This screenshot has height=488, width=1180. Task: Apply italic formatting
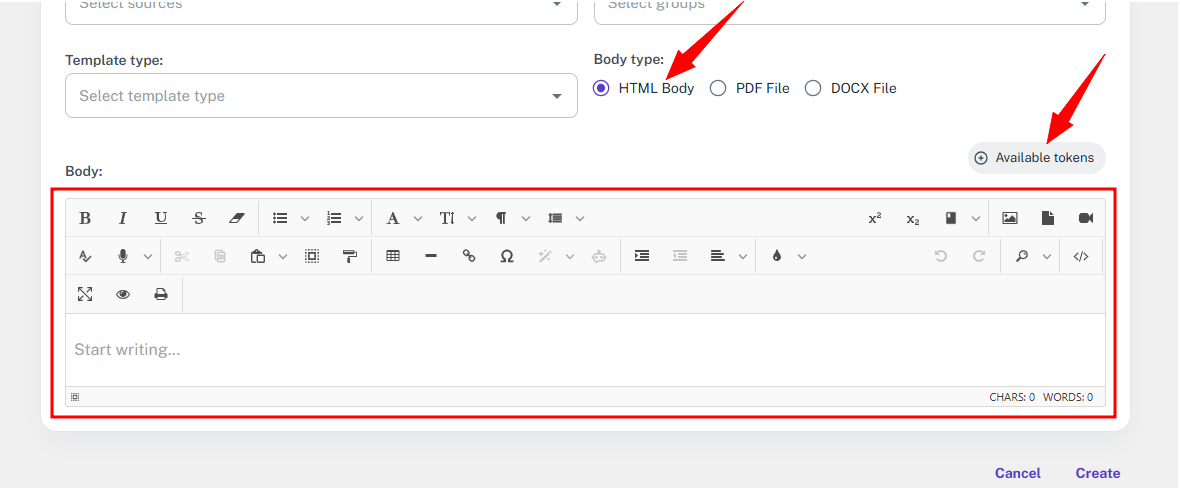[x=123, y=218]
